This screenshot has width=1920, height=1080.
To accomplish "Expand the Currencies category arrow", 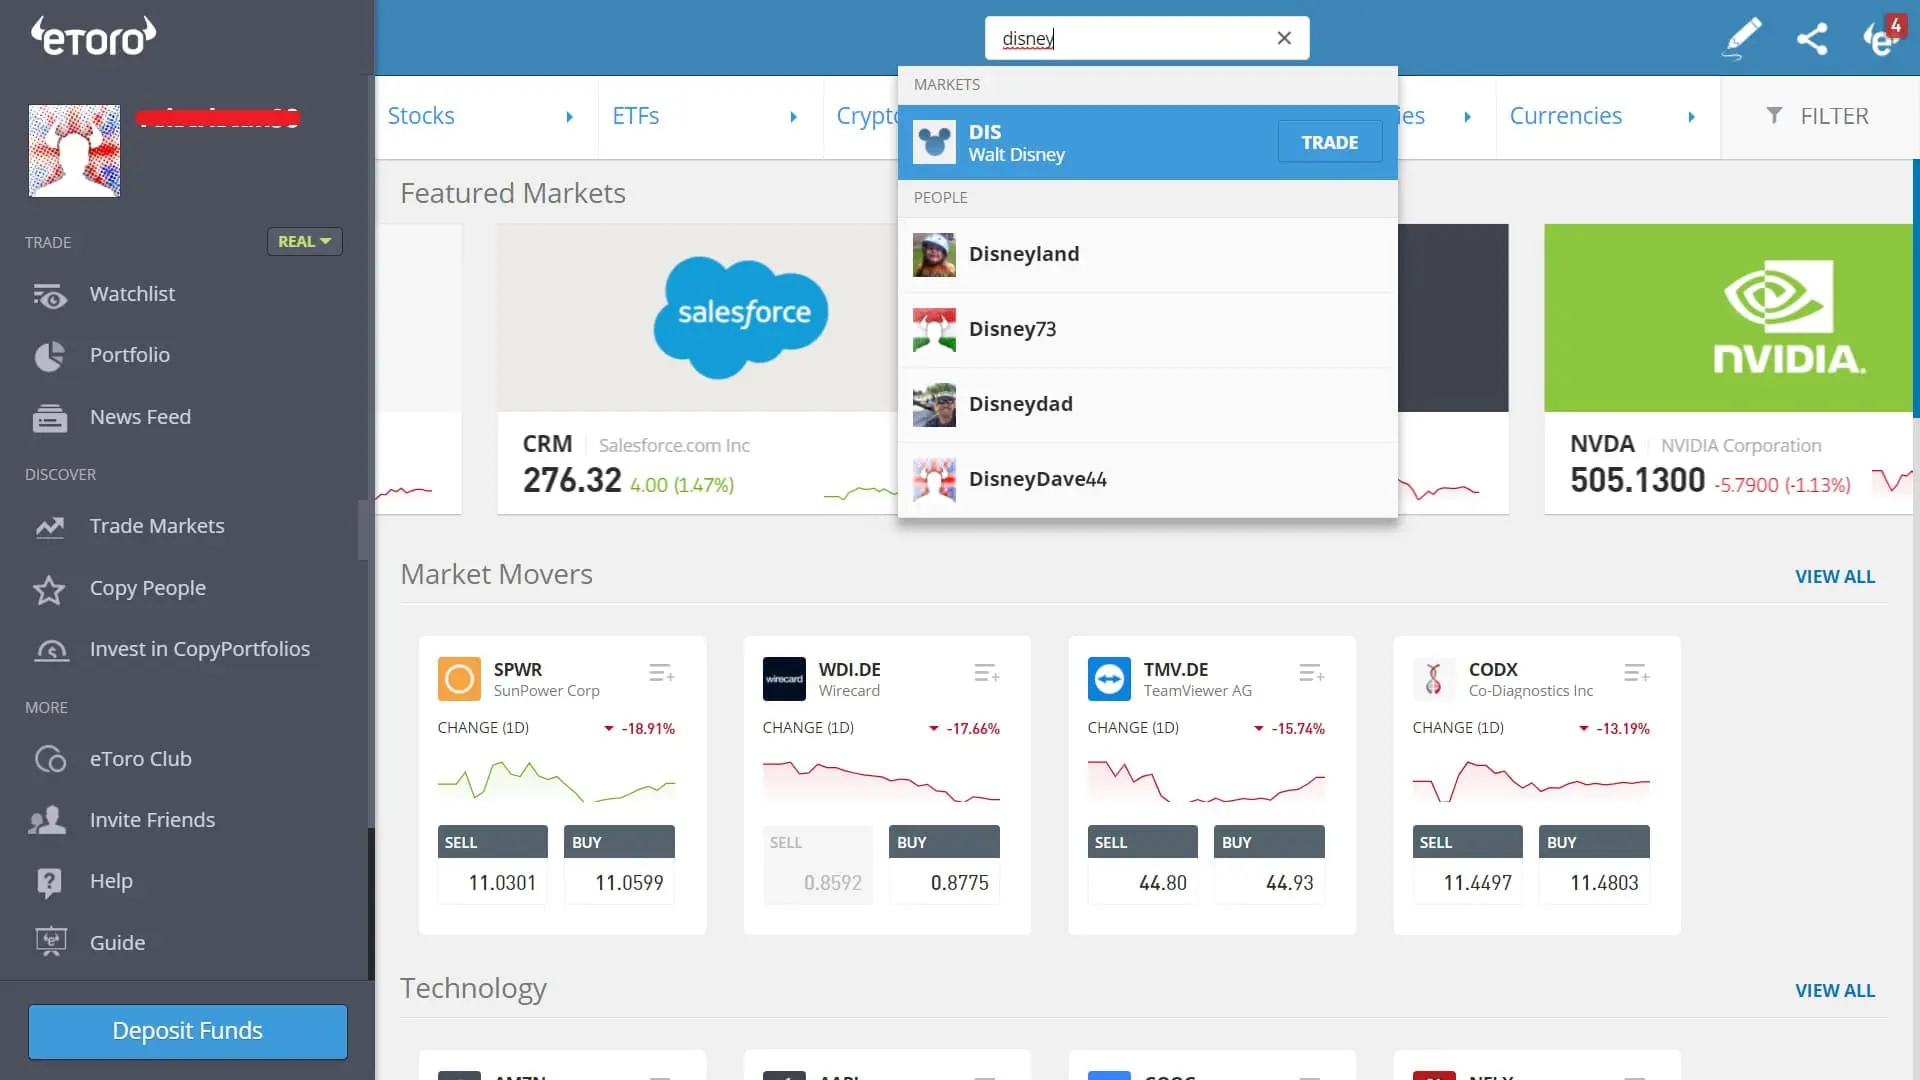I will [x=1691, y=117].
